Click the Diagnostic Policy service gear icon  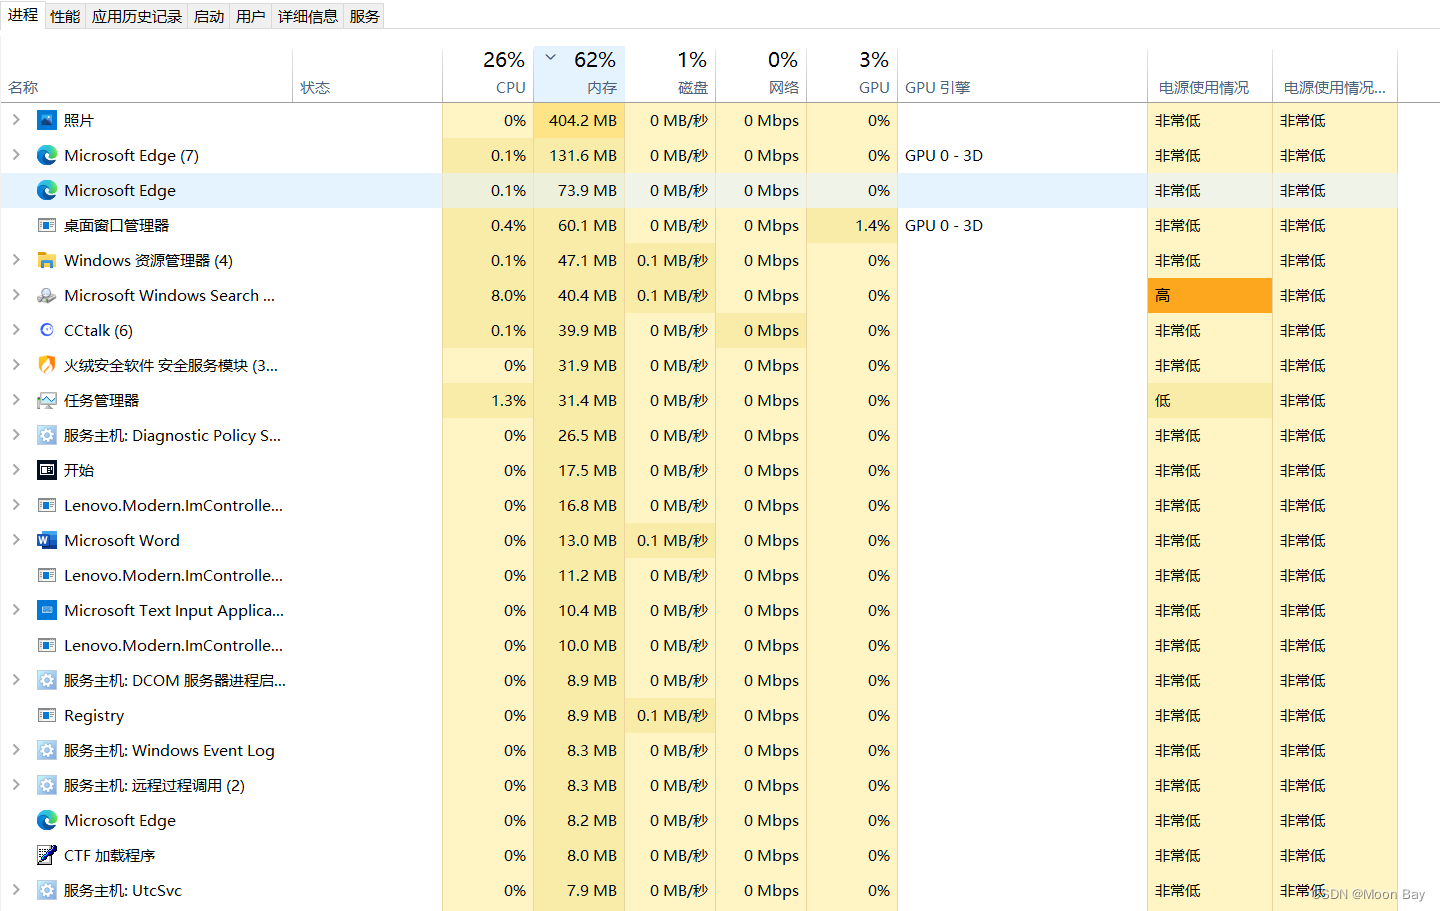click(46, 435)
